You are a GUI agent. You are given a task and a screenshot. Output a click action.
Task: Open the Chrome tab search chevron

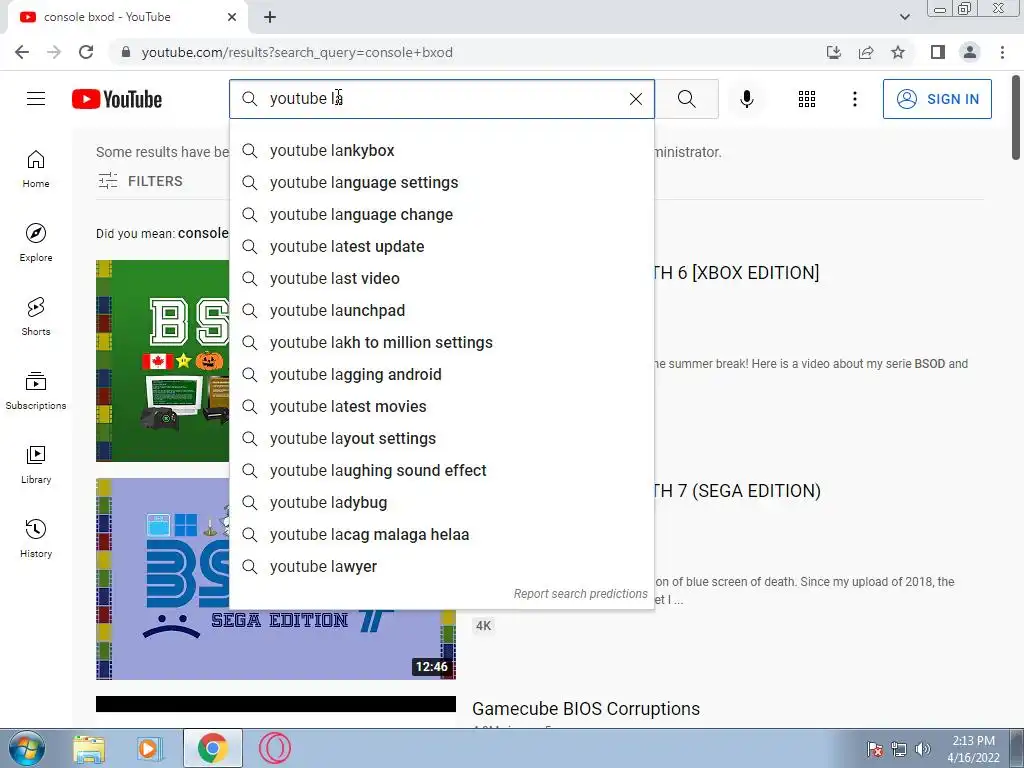click(x=904, y=17)
